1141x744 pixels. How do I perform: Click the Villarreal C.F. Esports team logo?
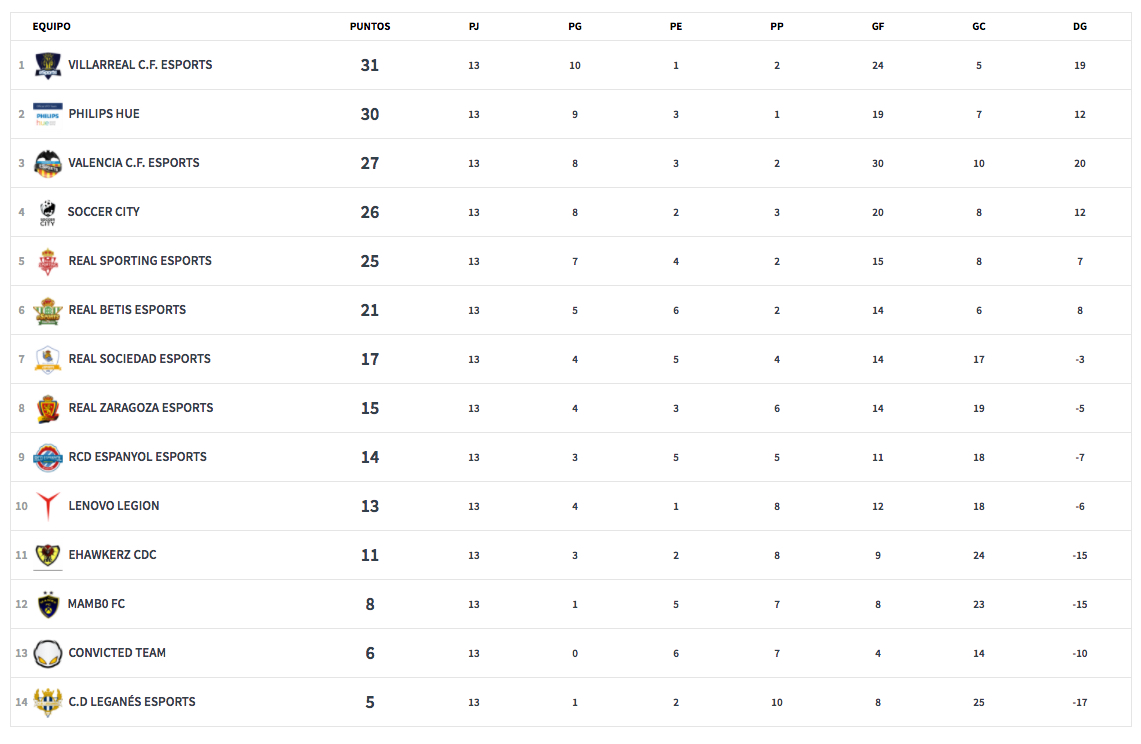[48, 66]
